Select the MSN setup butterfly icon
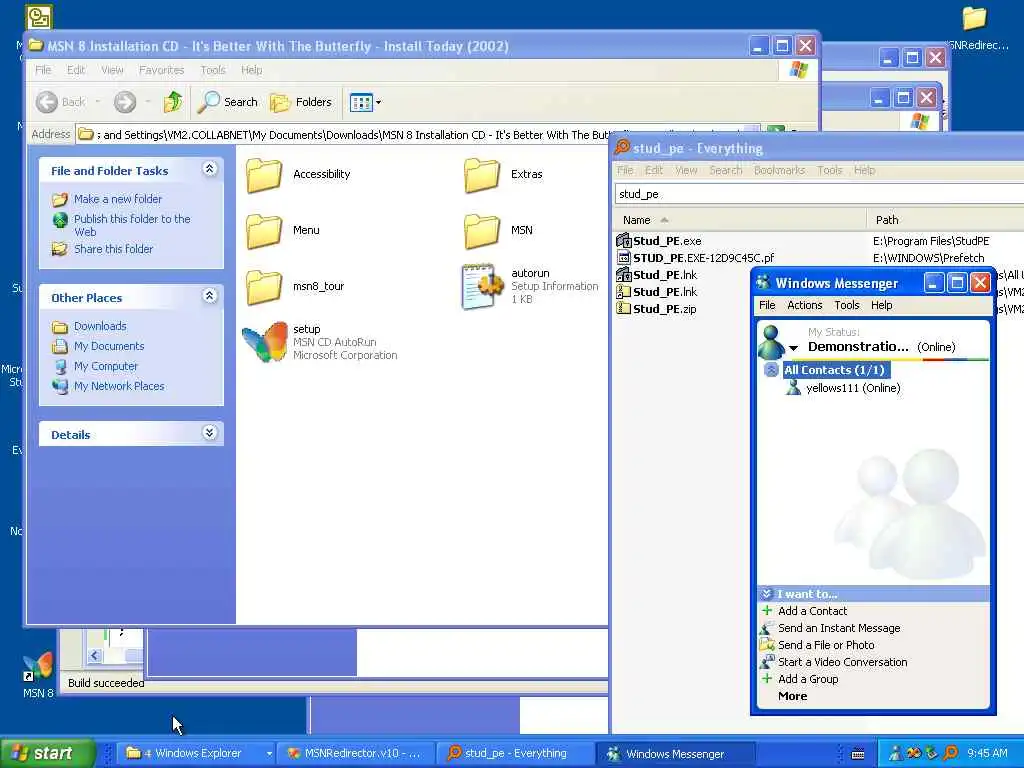The height and width of the screenshot is (768, 1024). 265,342
